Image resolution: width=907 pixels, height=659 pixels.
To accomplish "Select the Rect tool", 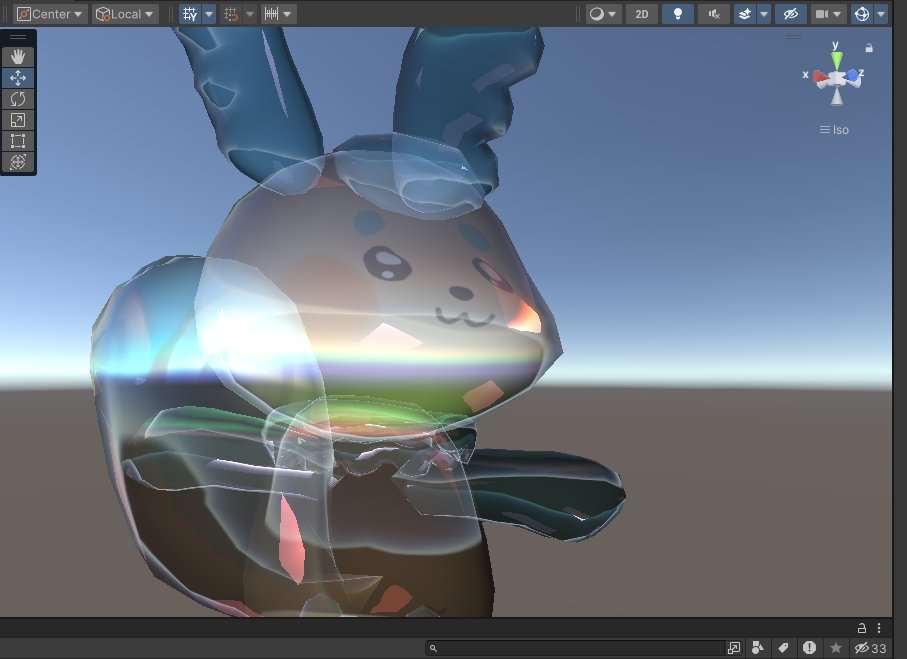I will (x=18, y=141).
